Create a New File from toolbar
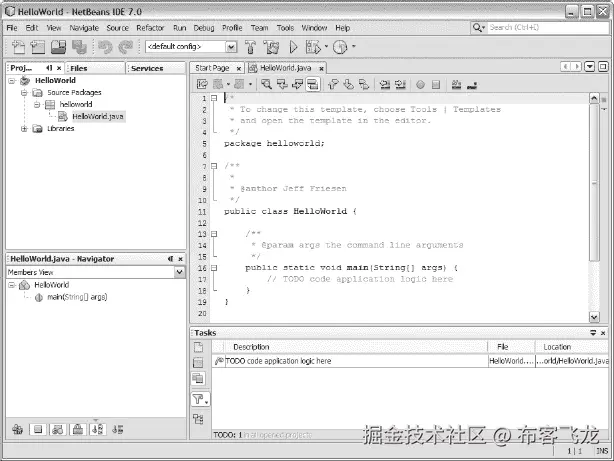Image resolution: width=614 pixels, height=461 pixels. tap(18, 47)
